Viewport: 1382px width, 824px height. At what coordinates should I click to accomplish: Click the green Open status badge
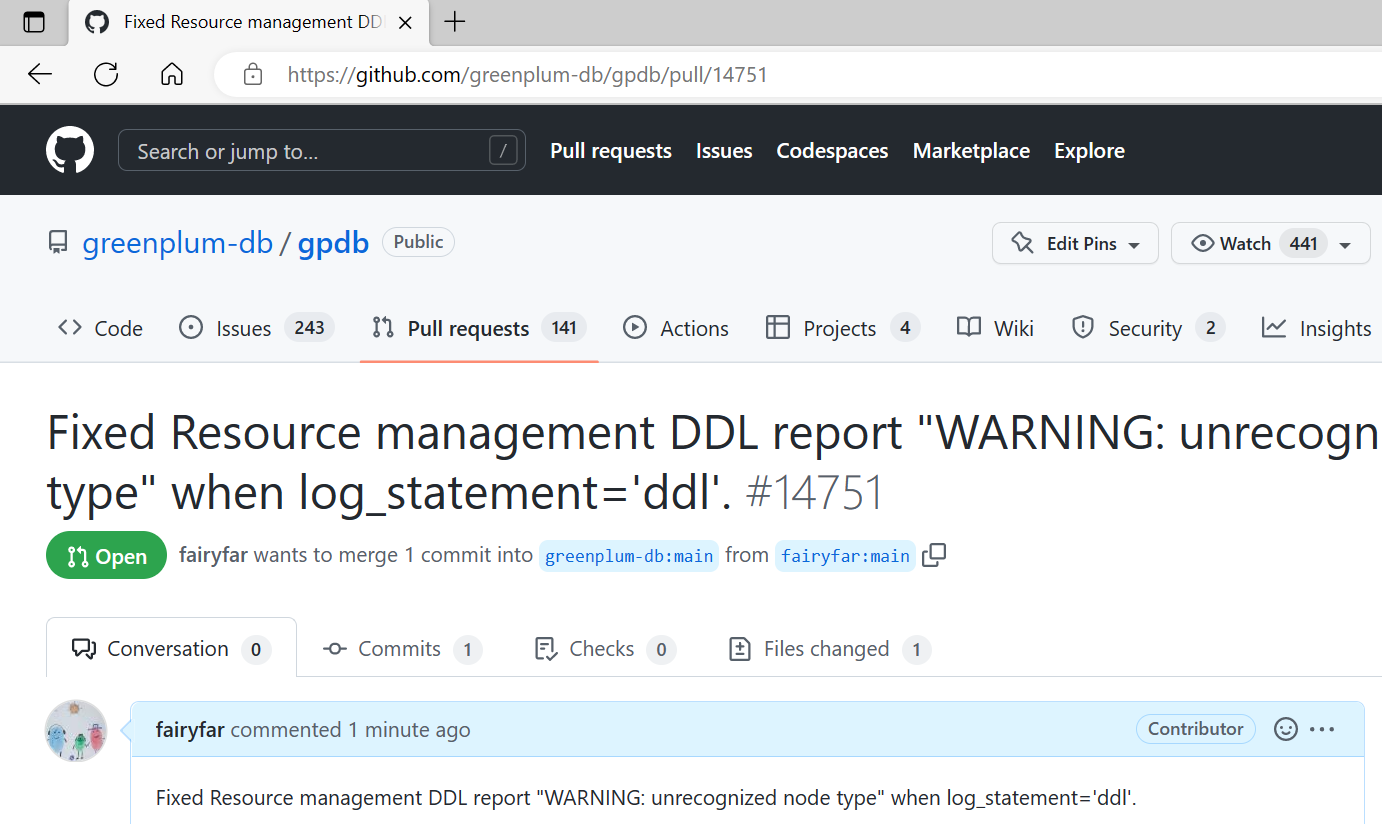106,556
